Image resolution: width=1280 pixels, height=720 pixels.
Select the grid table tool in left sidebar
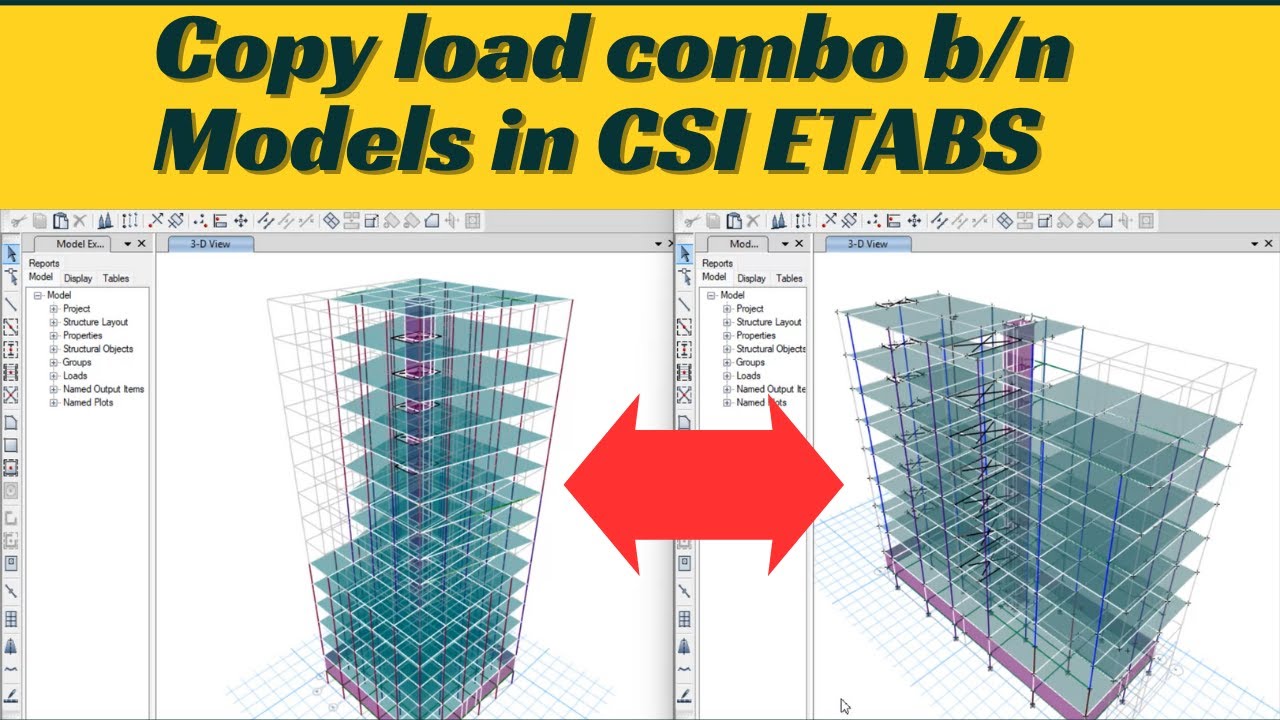[x=11, y=619]
